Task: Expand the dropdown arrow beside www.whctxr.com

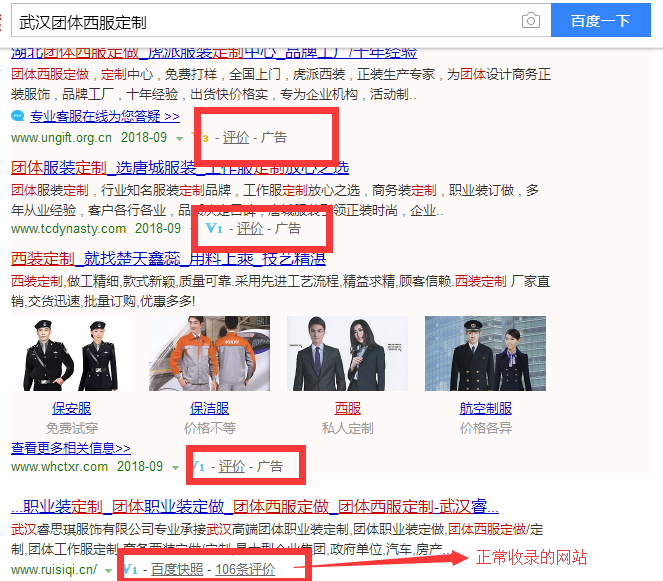Action: 175,468
